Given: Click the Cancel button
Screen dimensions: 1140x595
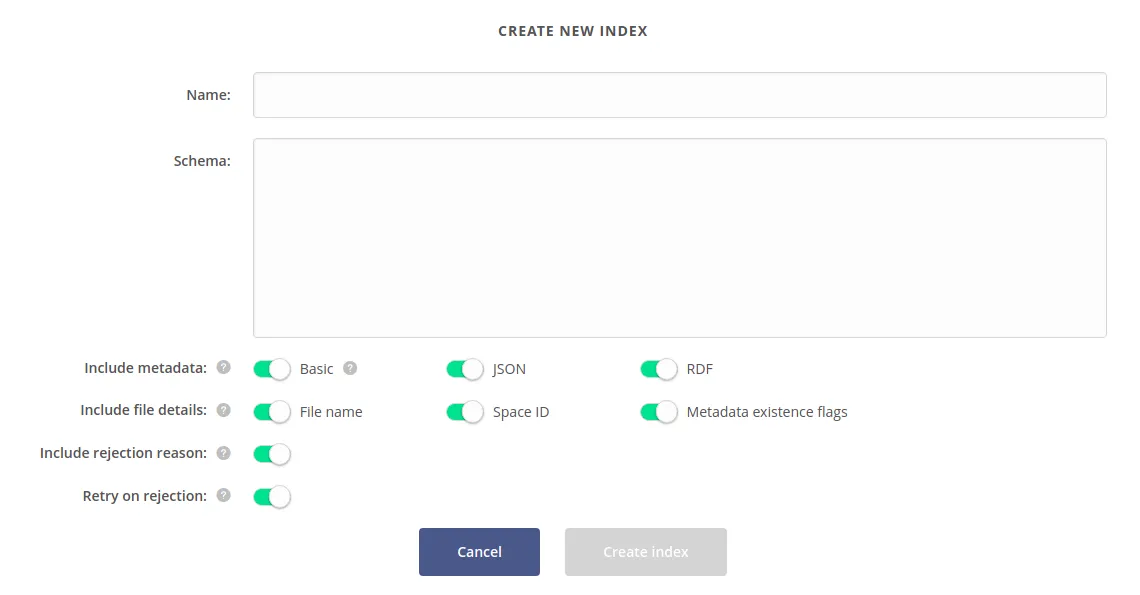Looking at the screenshot, I should 479,551.
